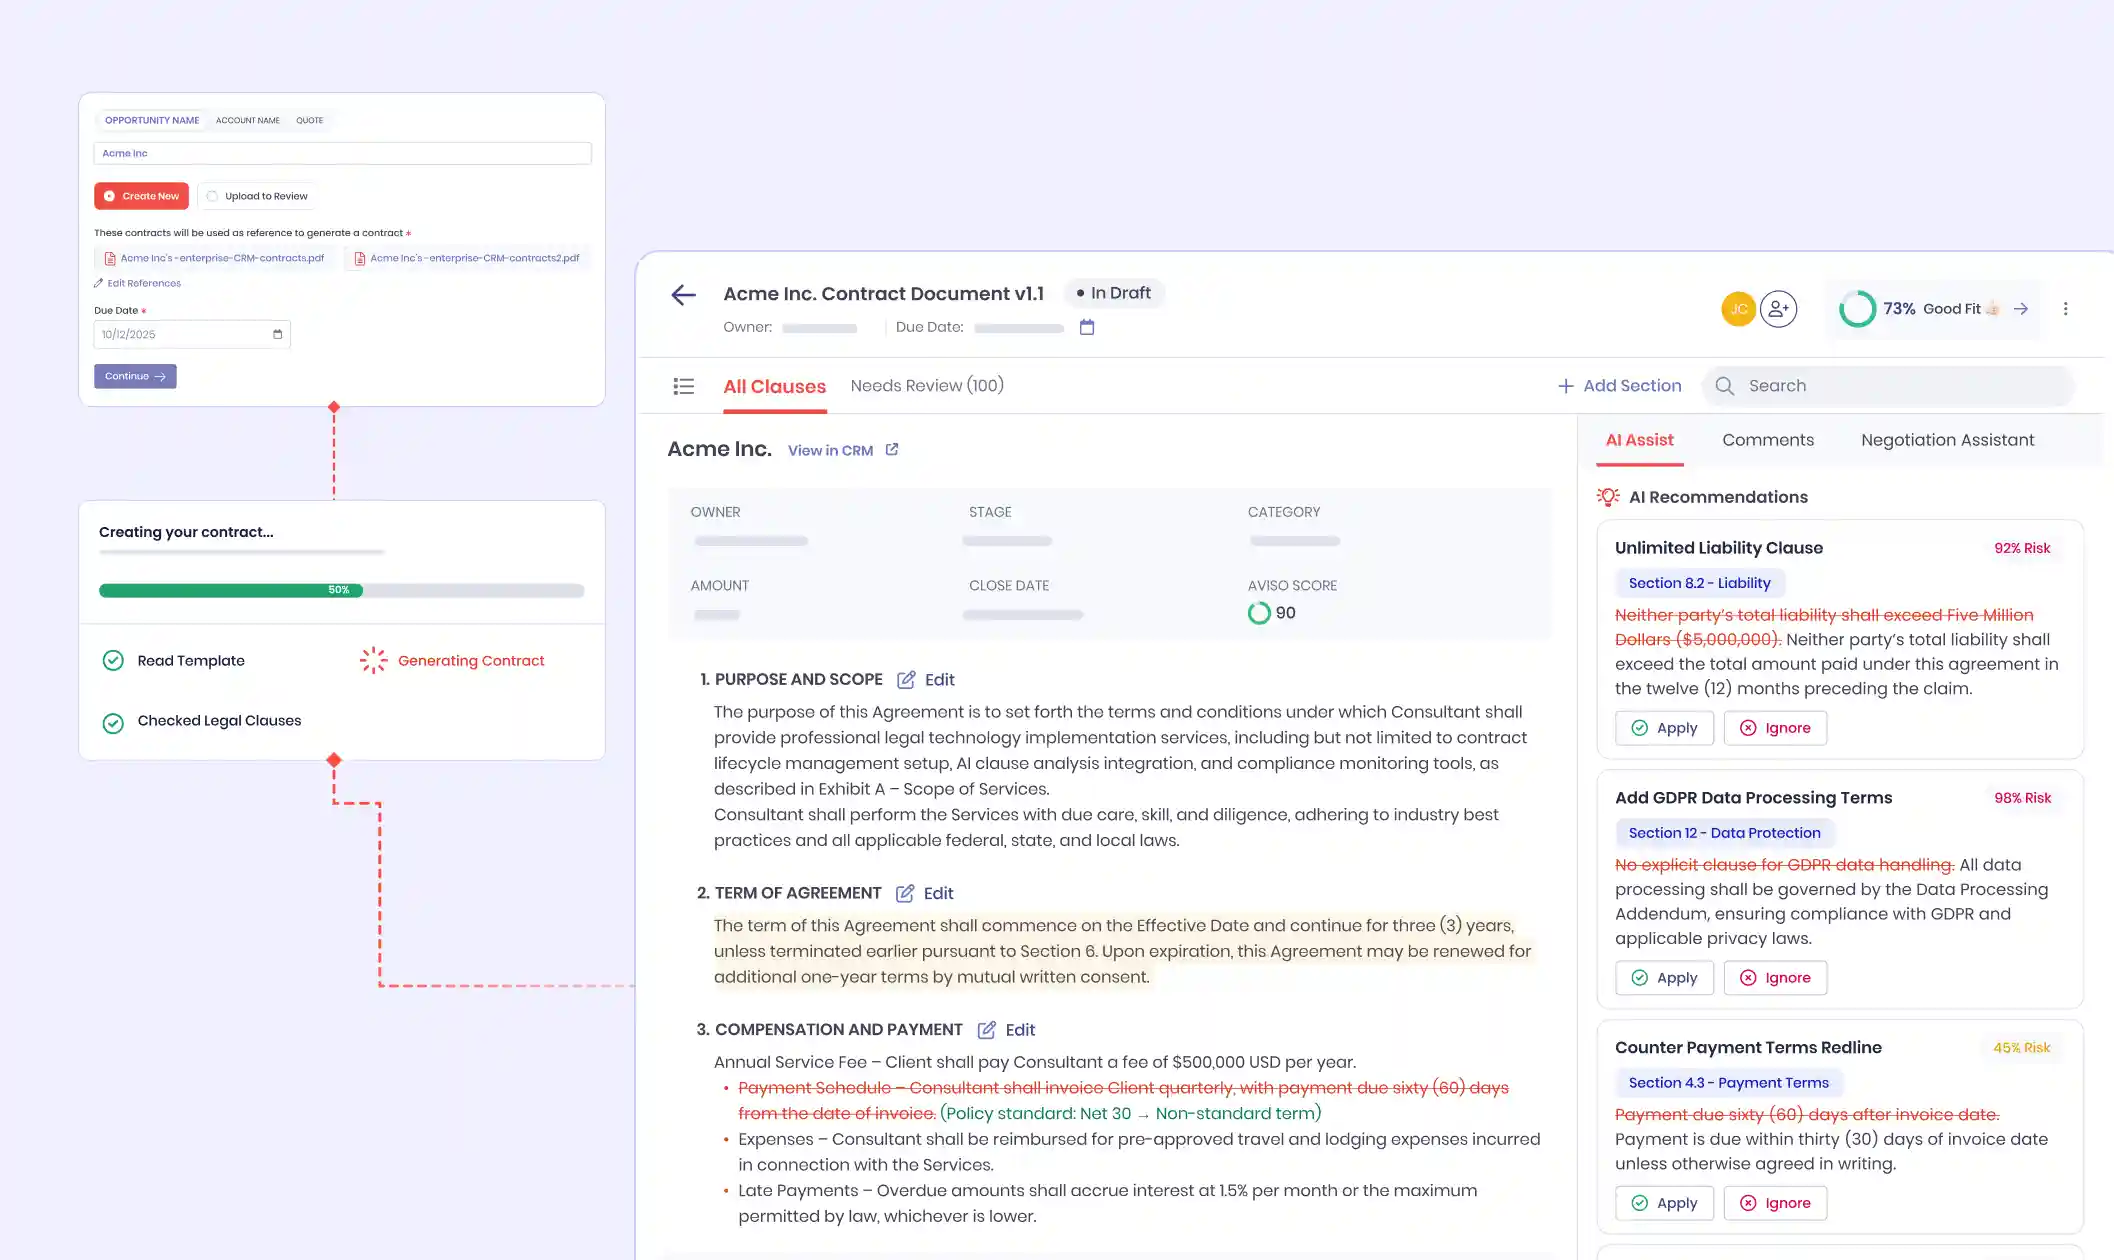The height and width of the screenshot is (1260, 2114).
Task: Open the Negotiation Assistant tab
Action: point(1947,440)
